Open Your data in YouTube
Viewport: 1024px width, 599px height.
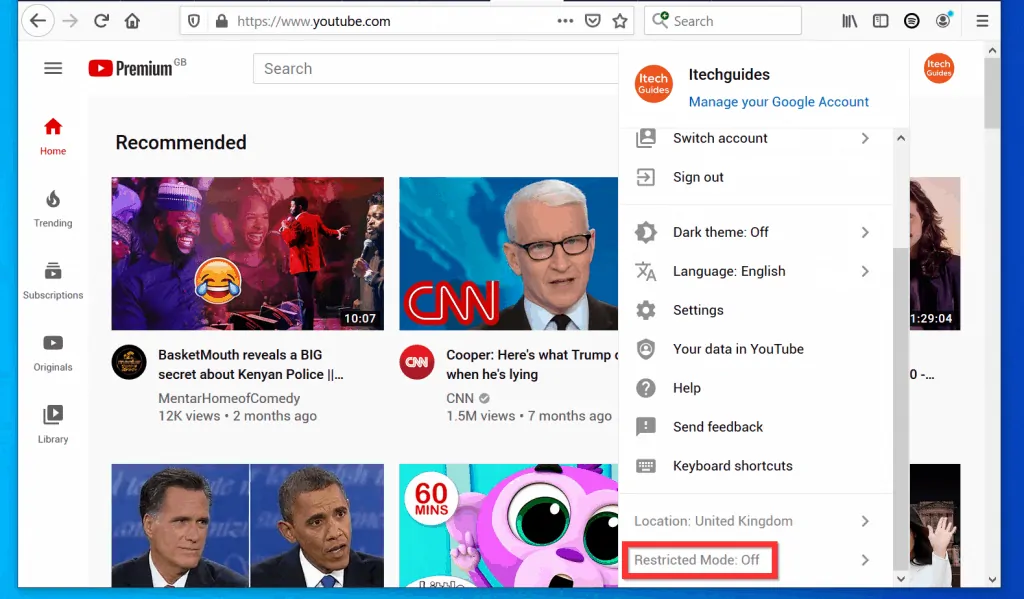(755, 349)
